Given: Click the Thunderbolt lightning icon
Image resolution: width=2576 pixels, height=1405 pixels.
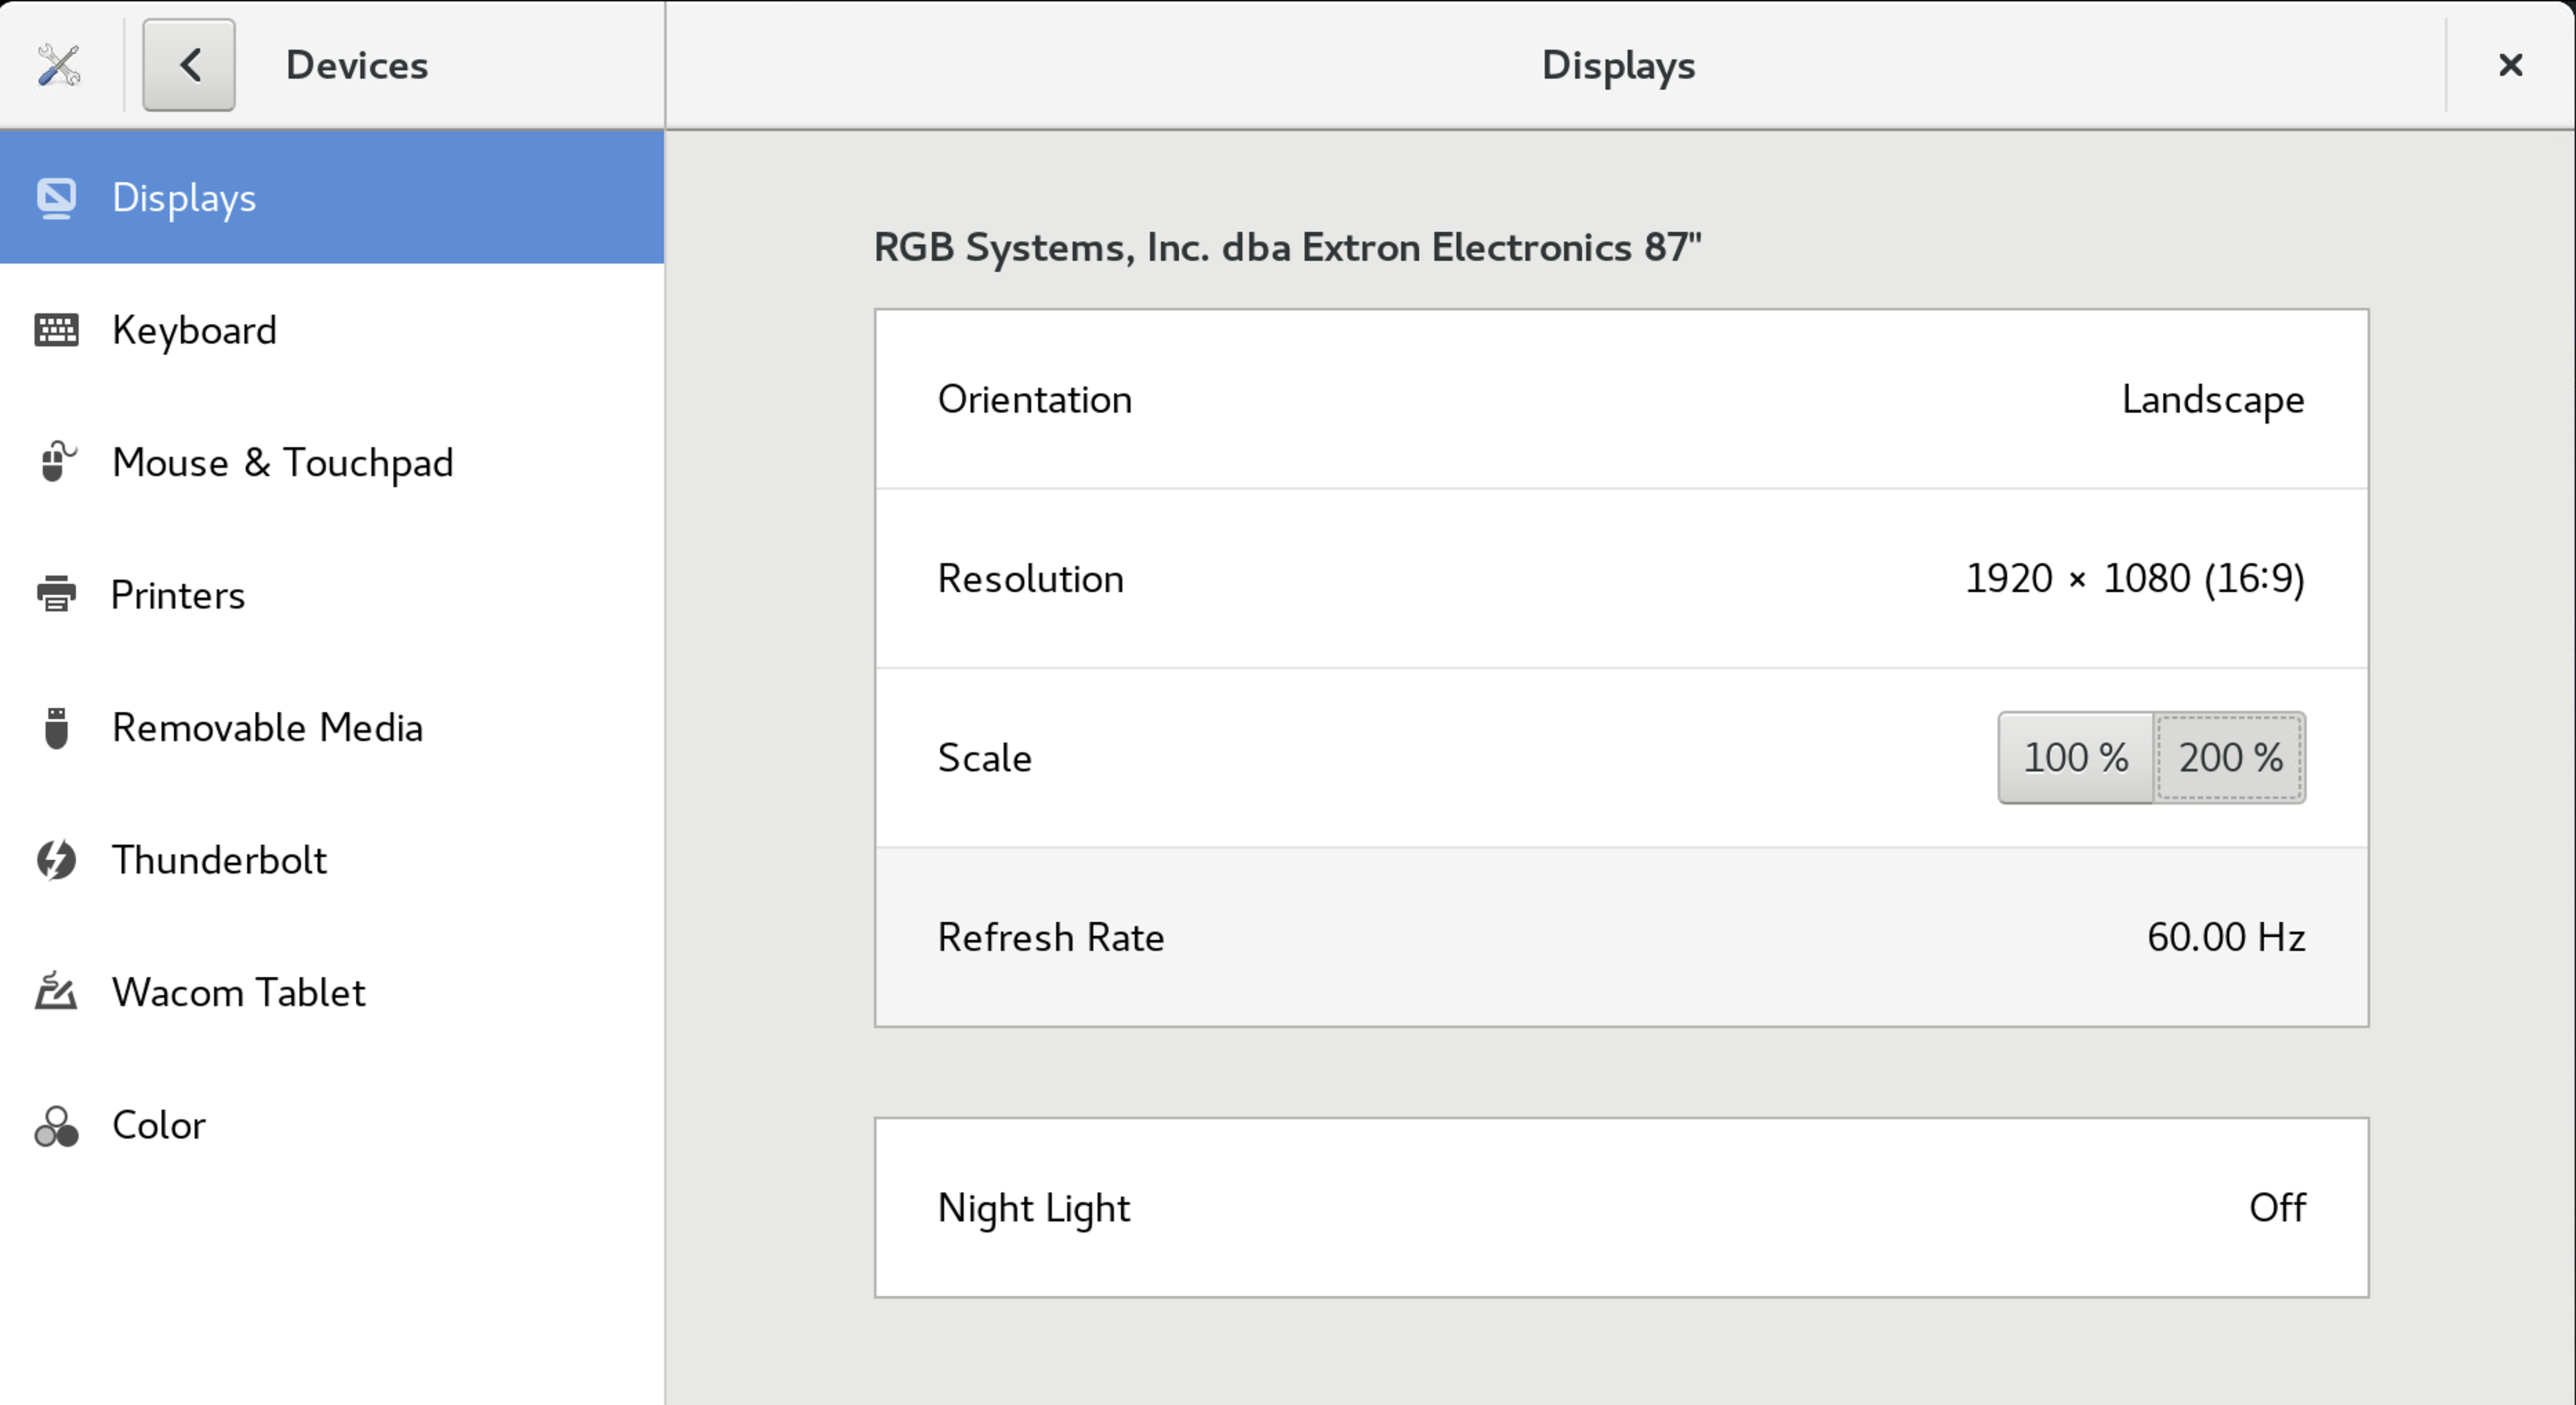Looking at the screenshot, I should coord(56,860).
